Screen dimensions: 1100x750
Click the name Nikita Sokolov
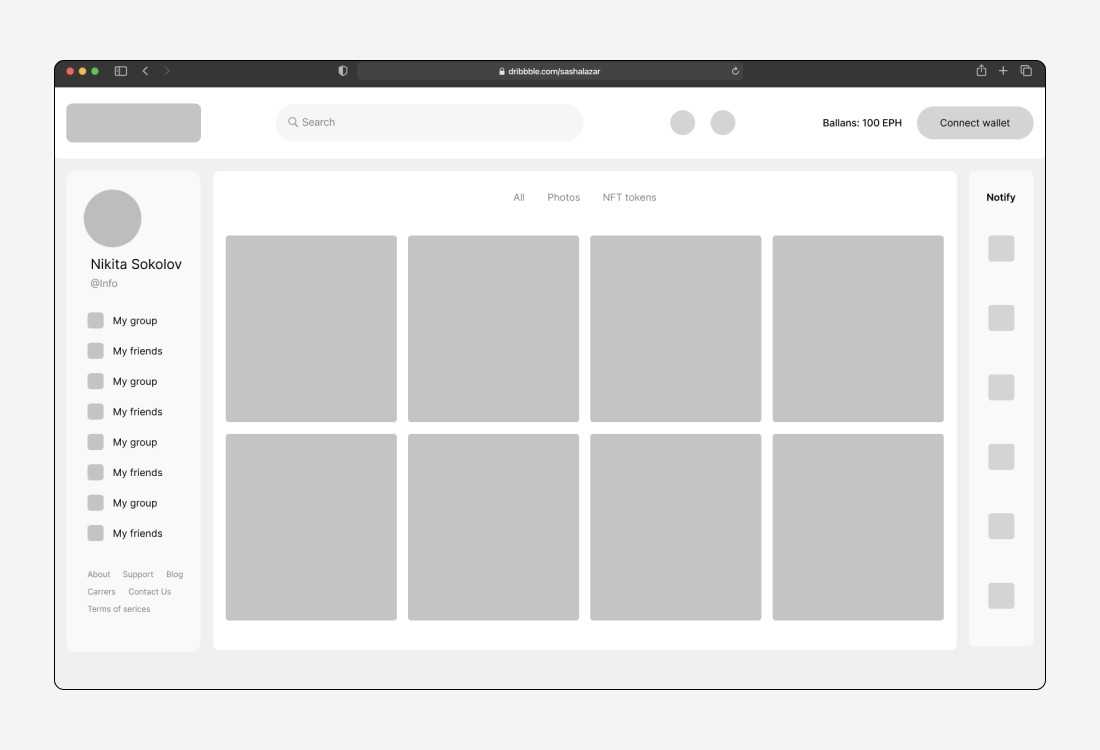click(136, 264)
